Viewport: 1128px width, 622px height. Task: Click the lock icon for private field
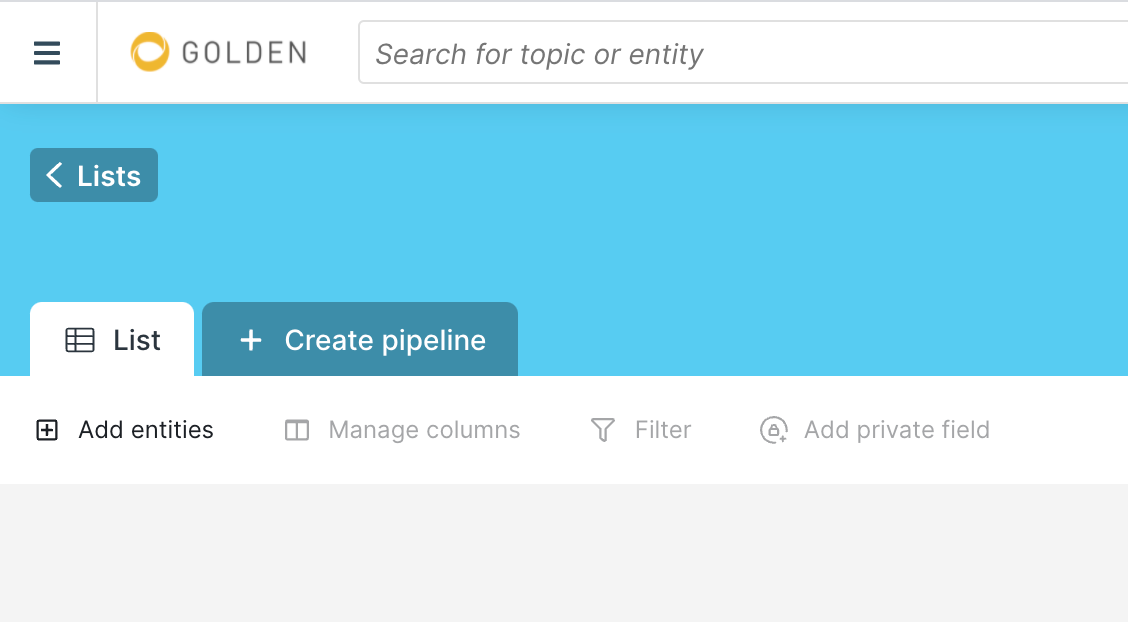[774, 430]
